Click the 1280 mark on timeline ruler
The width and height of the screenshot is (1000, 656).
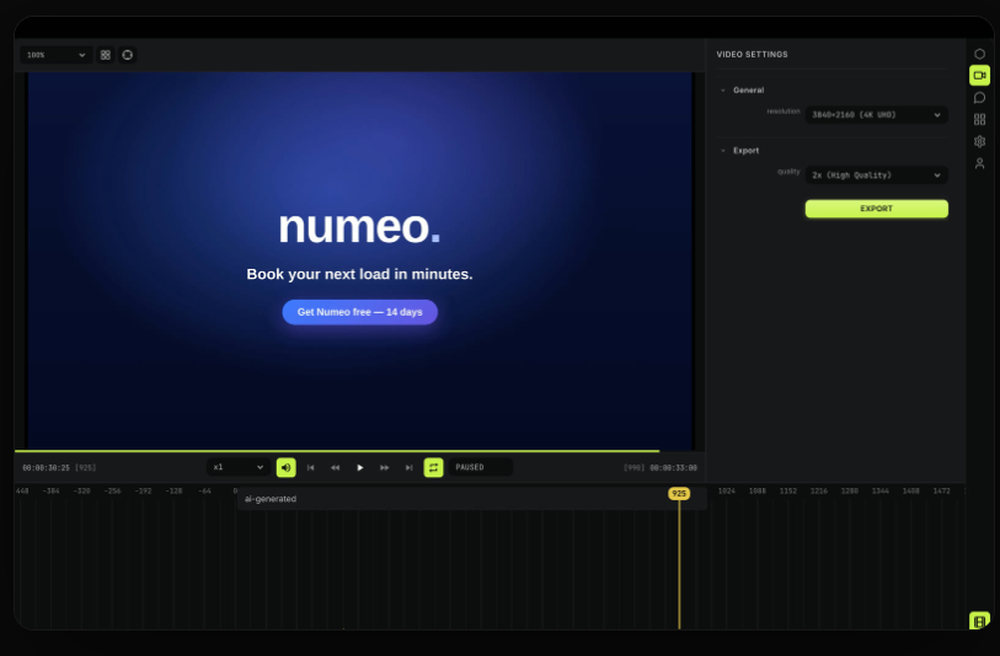coord(849,491)
